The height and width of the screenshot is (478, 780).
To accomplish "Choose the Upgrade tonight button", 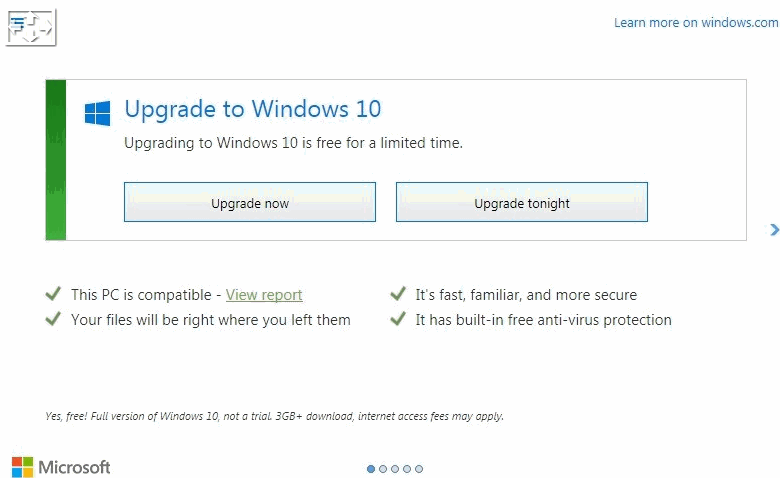I will click(x=522, y=202).
